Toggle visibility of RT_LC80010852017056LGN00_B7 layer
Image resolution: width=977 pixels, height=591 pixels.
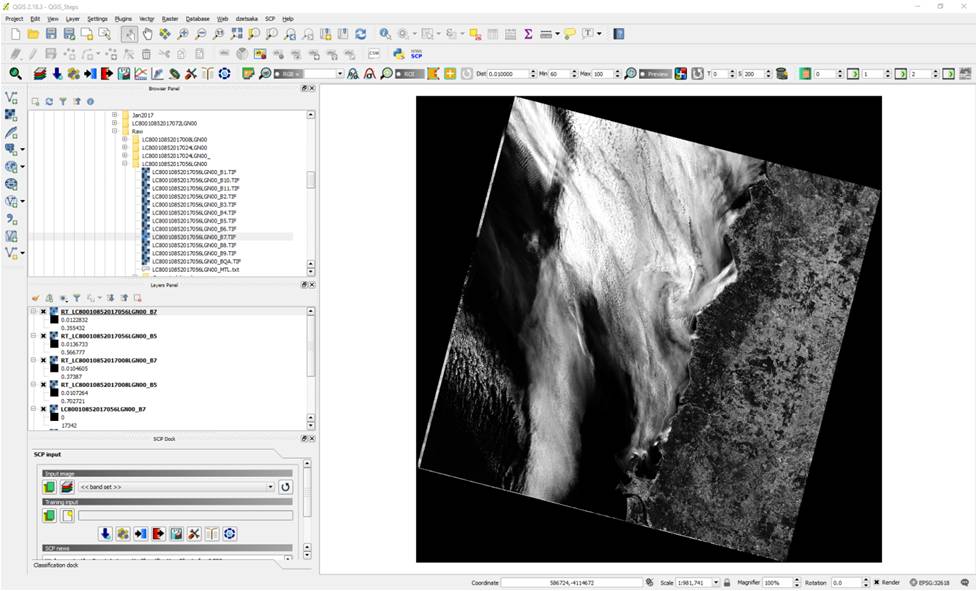tap(43, 312)
